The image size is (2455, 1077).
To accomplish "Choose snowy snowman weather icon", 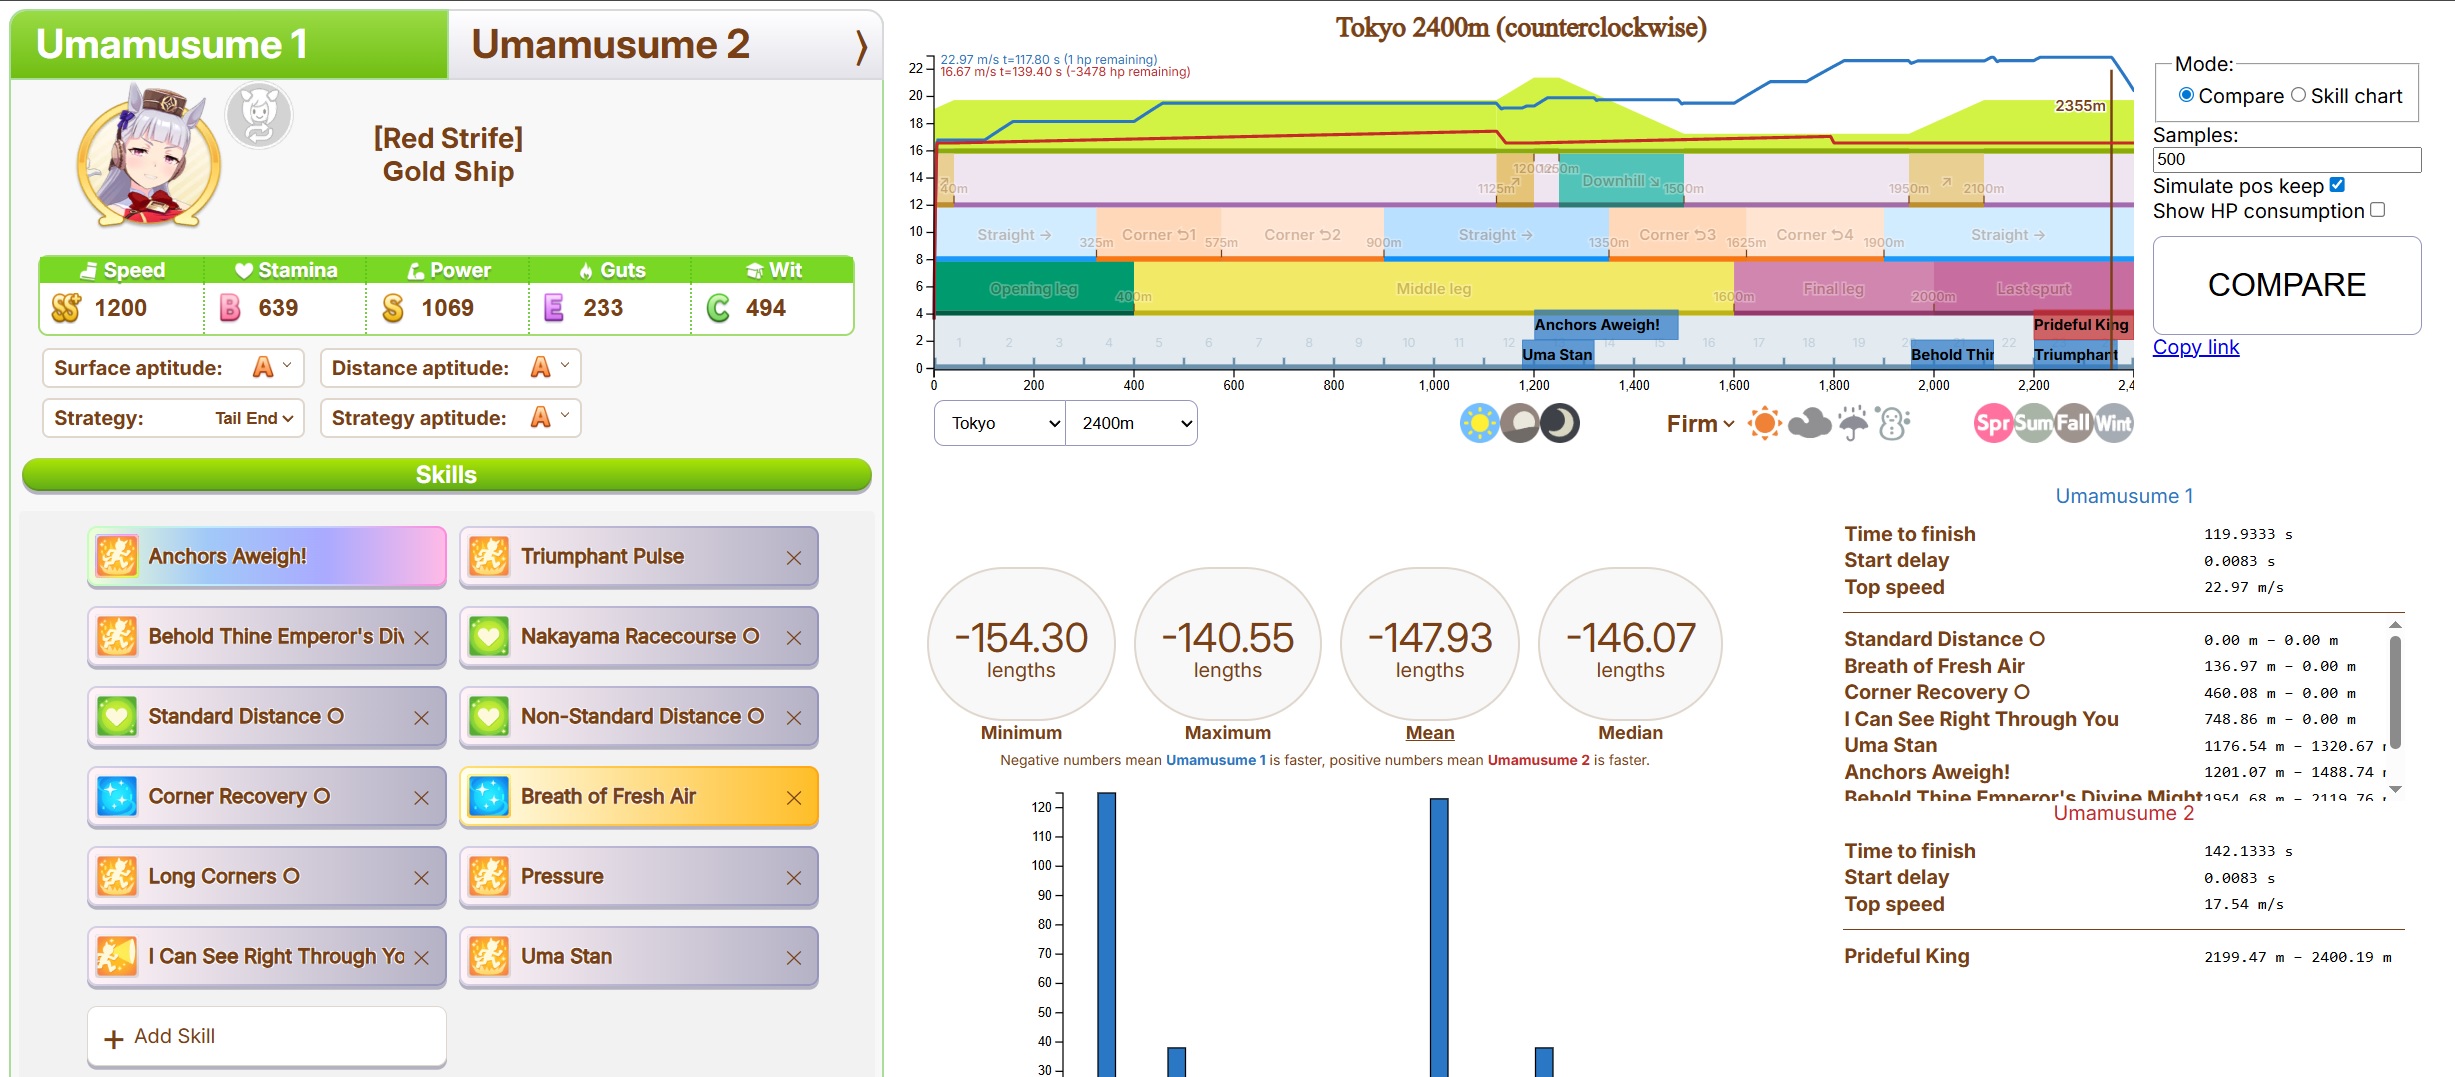I will (1893, 423).
